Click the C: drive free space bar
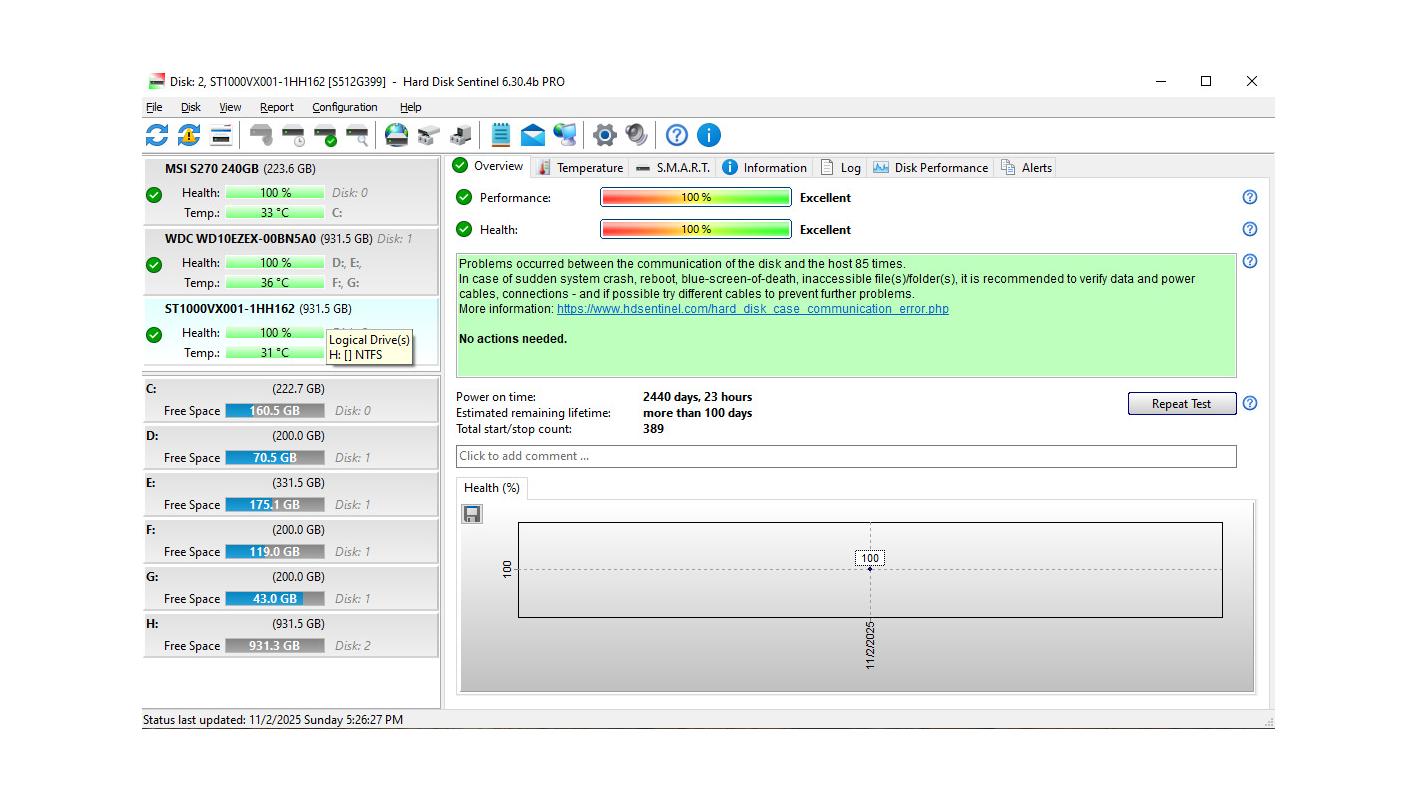 [275, 411]
